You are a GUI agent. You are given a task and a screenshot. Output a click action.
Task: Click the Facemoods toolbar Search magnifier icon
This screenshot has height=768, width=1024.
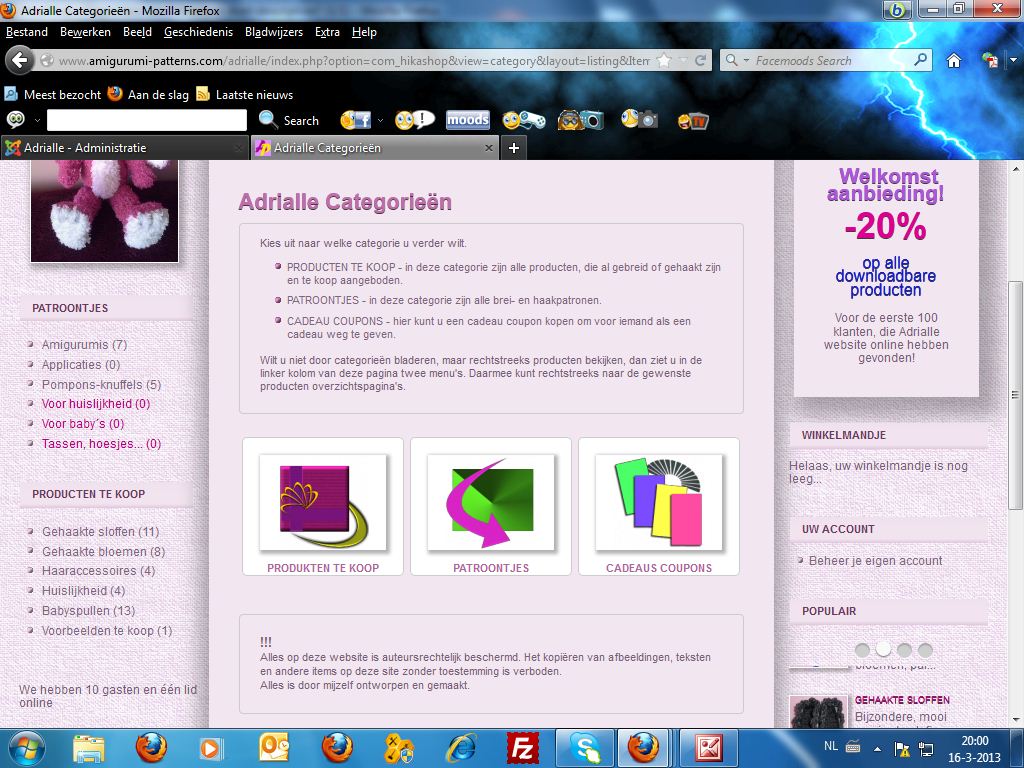[268, 120]
